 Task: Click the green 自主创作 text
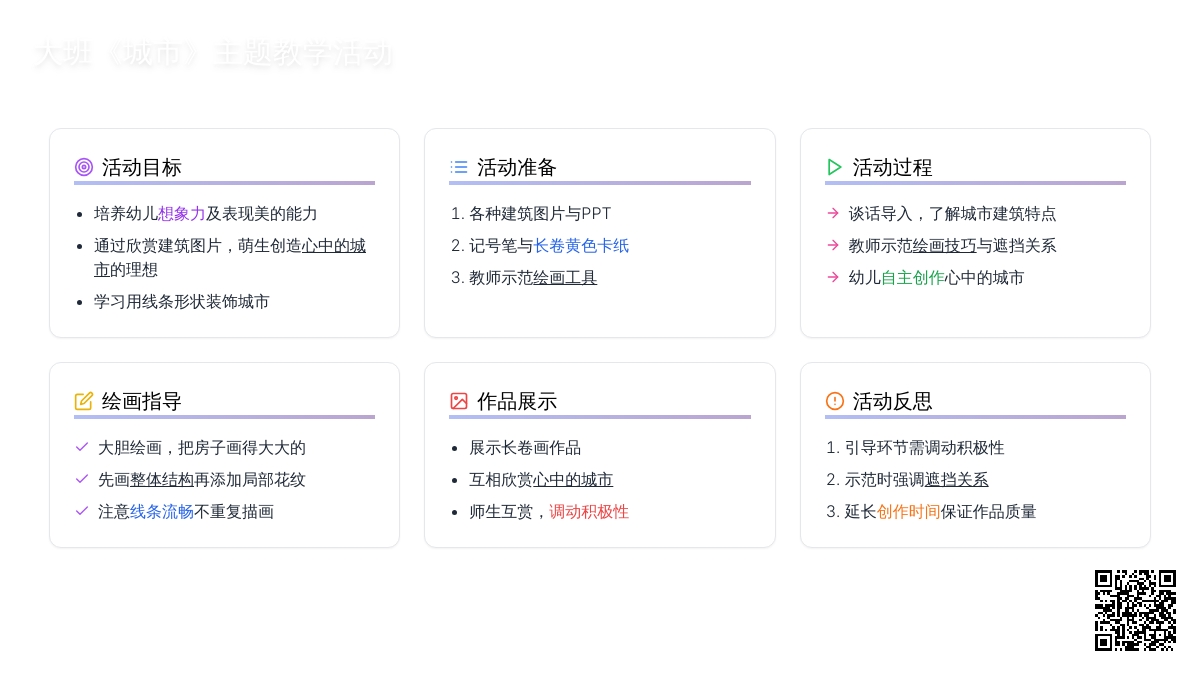(x=913, y=277)
